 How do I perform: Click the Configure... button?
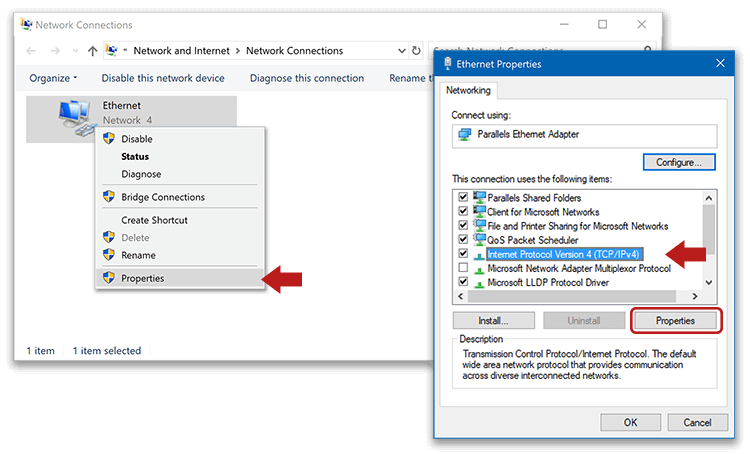(679, 162)
